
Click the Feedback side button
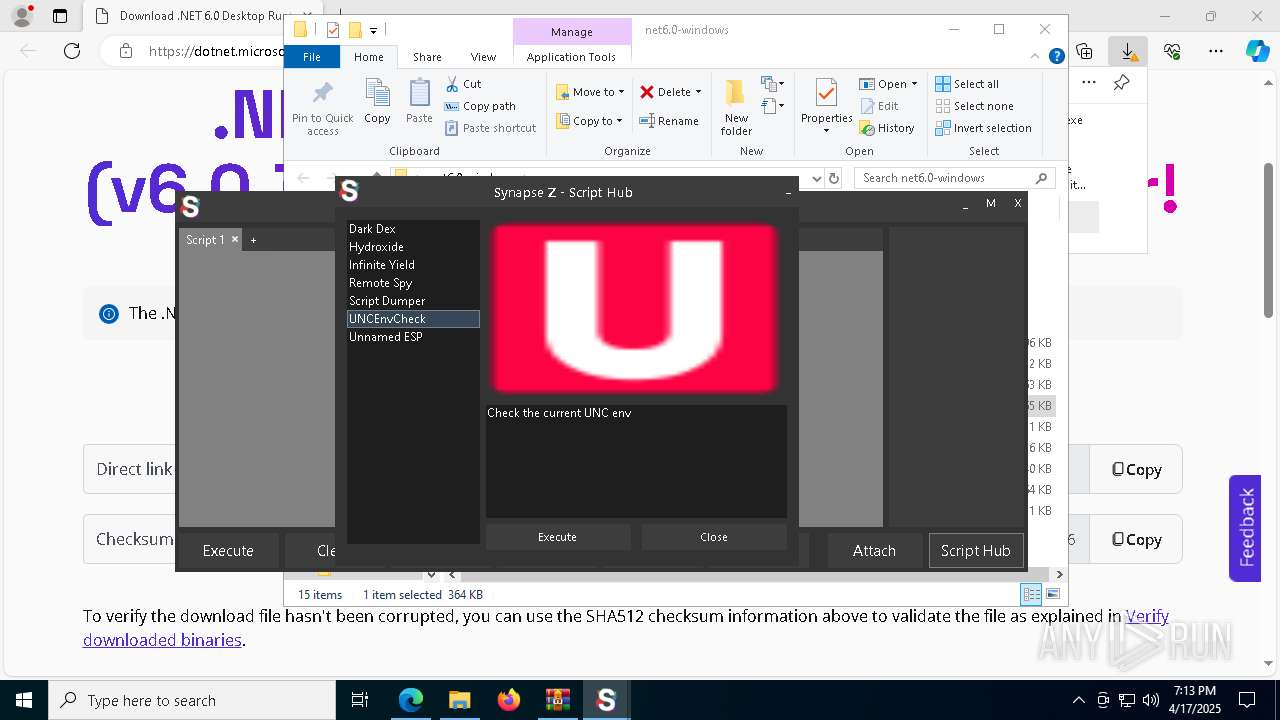pyautogui.click(x=1245, y=528)
